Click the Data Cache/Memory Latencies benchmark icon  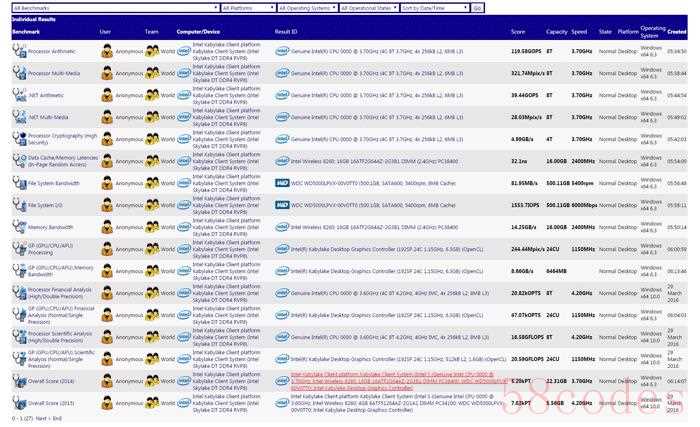point(19,161)
